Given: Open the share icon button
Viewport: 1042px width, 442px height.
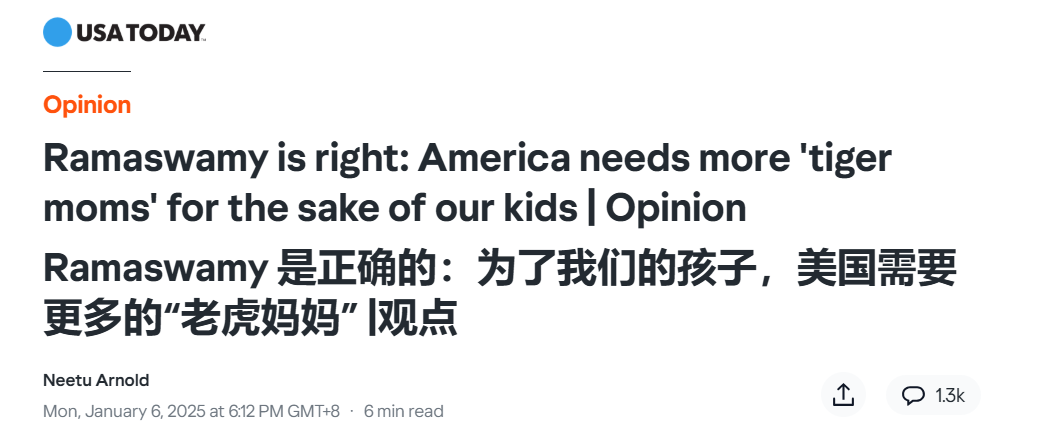Looking at the screenshot, I should [x=843, y=395].
